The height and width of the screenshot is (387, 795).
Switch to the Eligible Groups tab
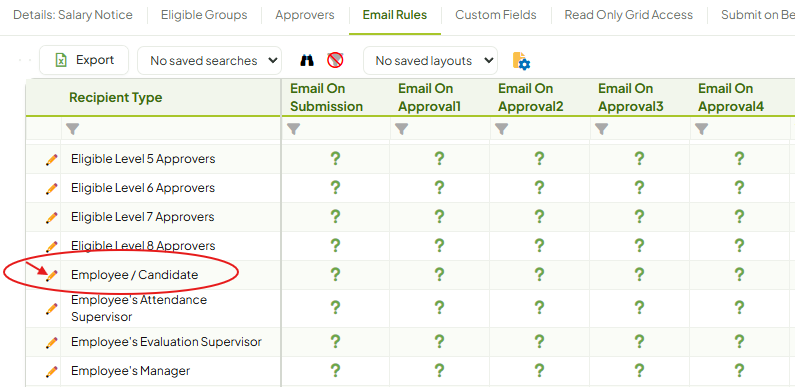204,15
